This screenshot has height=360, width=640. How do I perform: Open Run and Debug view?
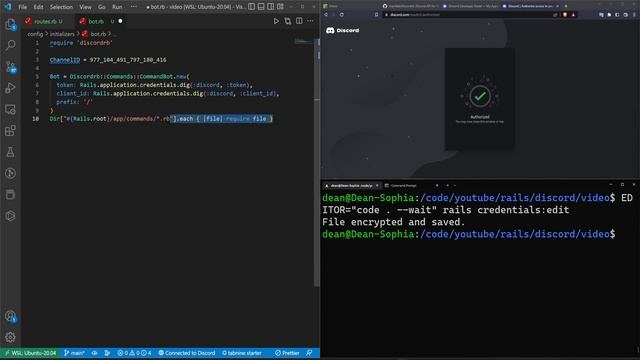(10, 88)
